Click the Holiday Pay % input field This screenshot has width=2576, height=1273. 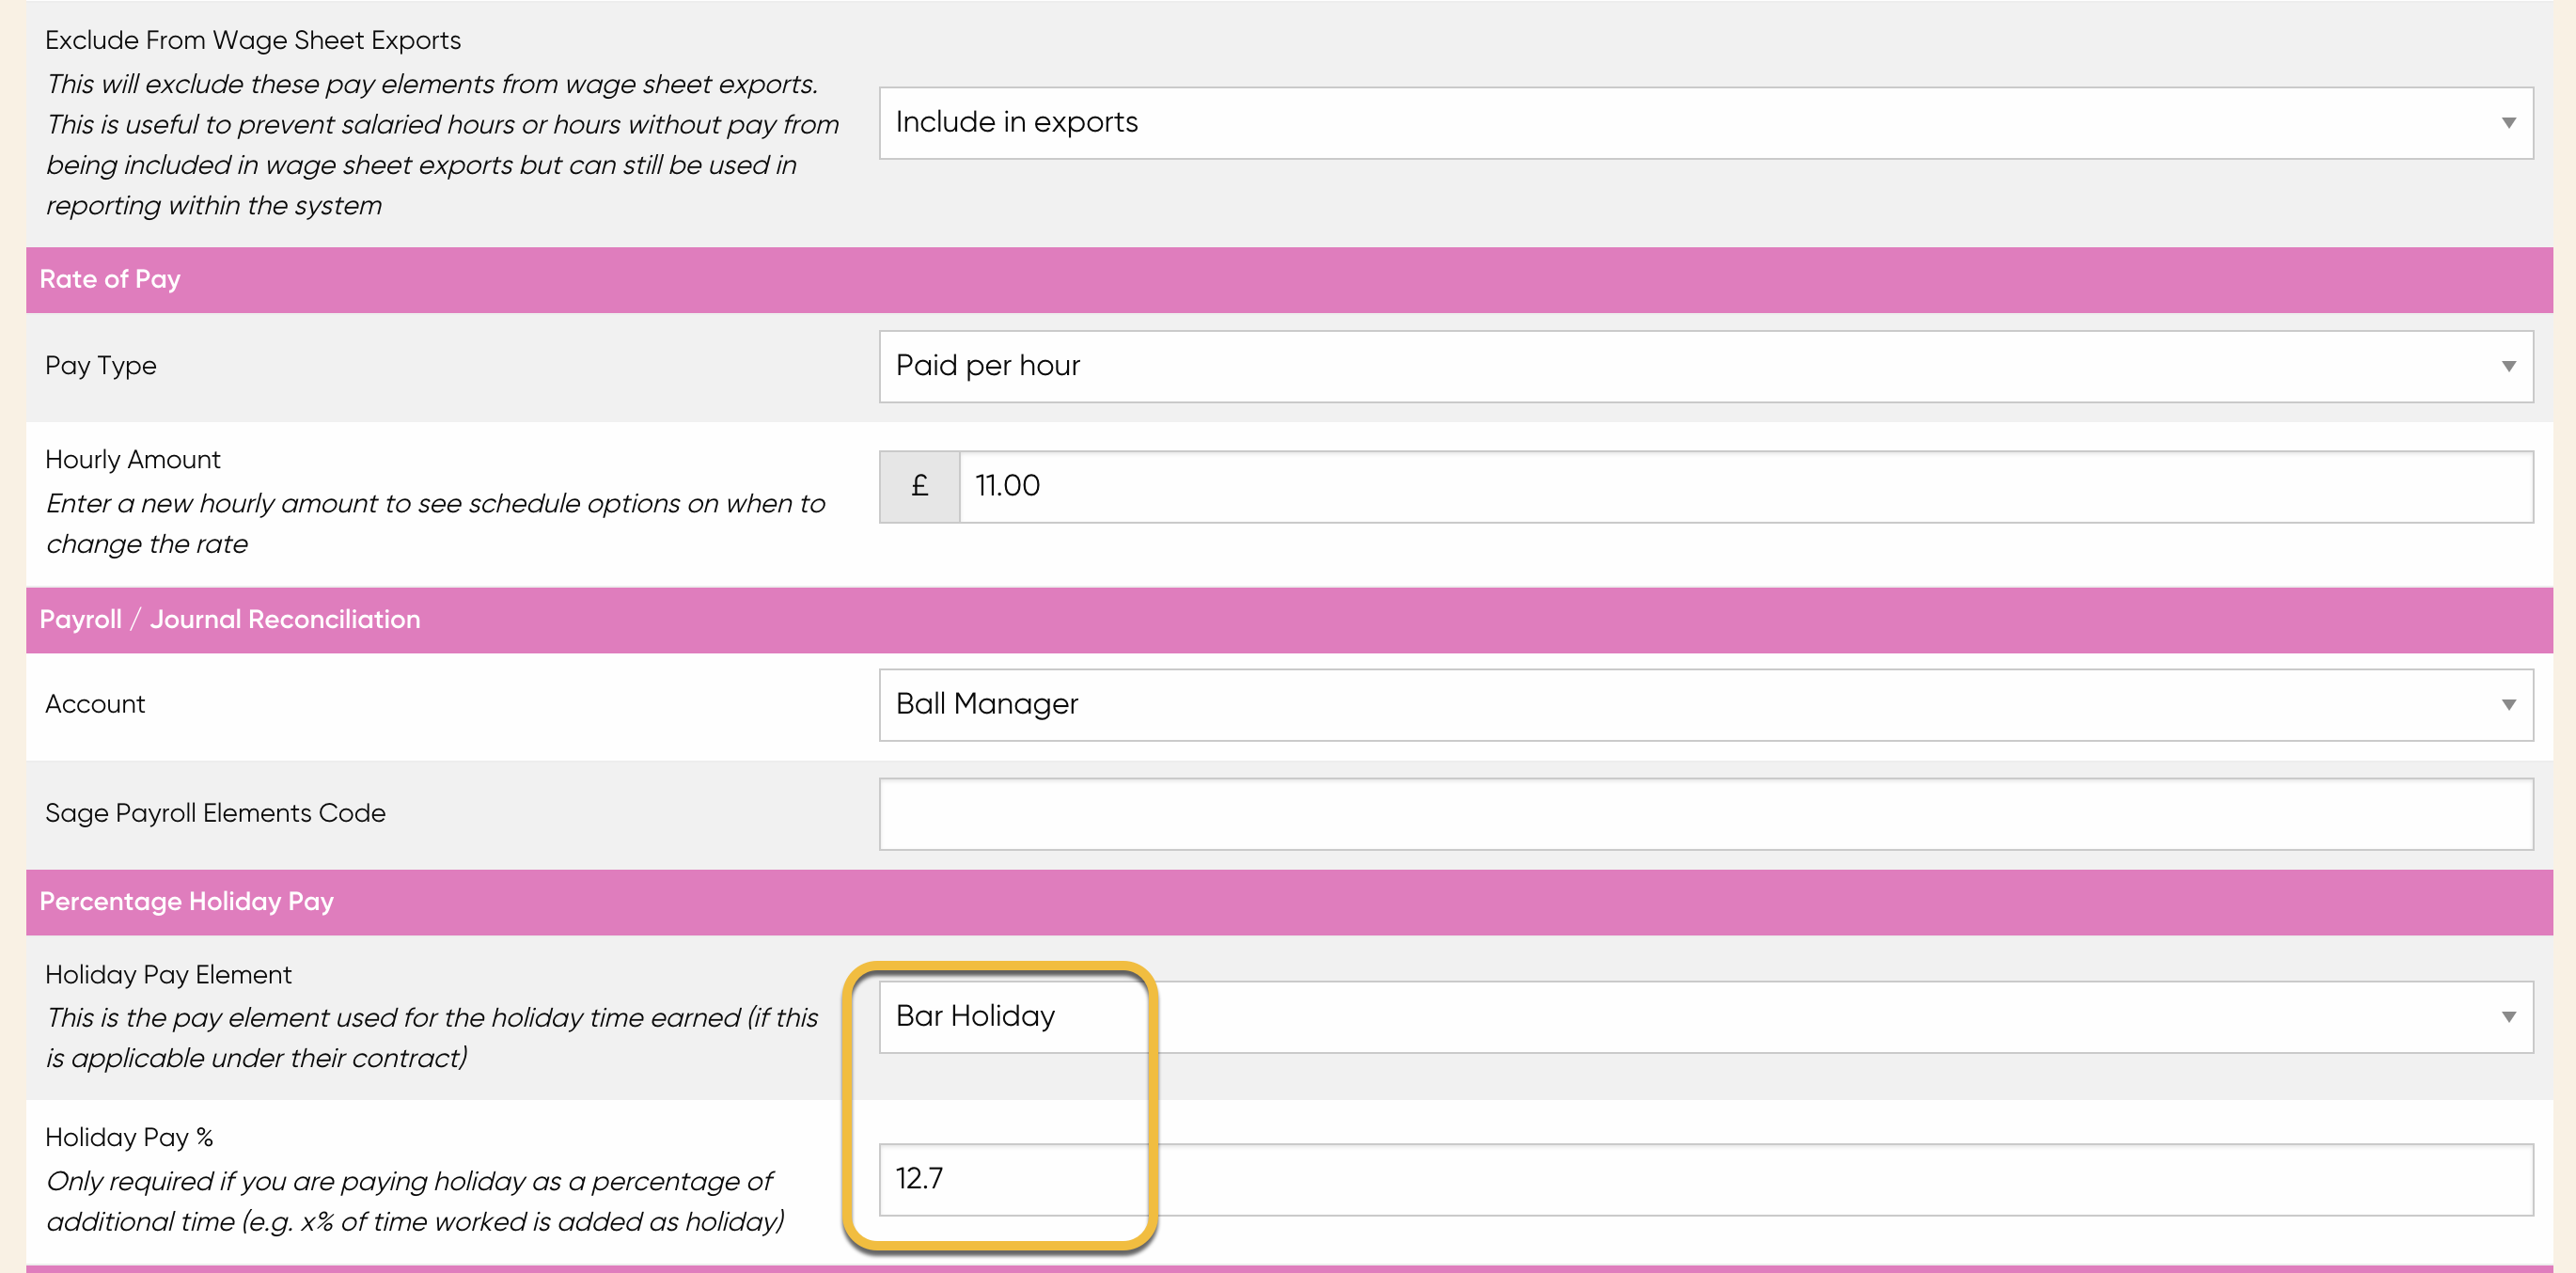[x=1705, y=1180]
